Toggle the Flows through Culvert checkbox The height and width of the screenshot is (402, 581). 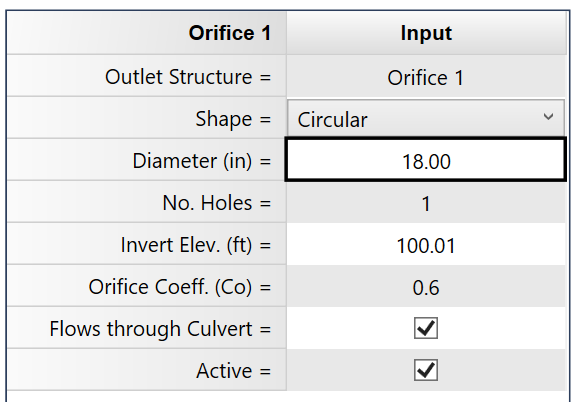tap(426, 328)
